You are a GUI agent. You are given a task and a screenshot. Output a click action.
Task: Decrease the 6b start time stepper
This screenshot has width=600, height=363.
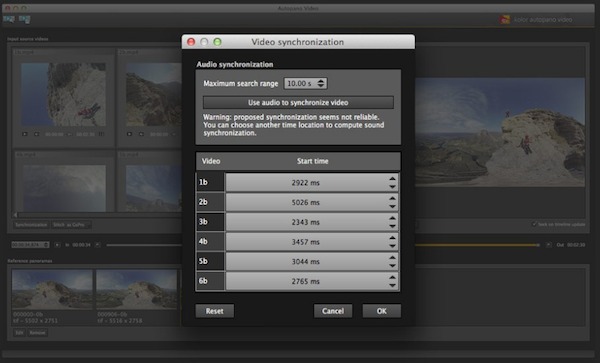[x=392, y=285]
